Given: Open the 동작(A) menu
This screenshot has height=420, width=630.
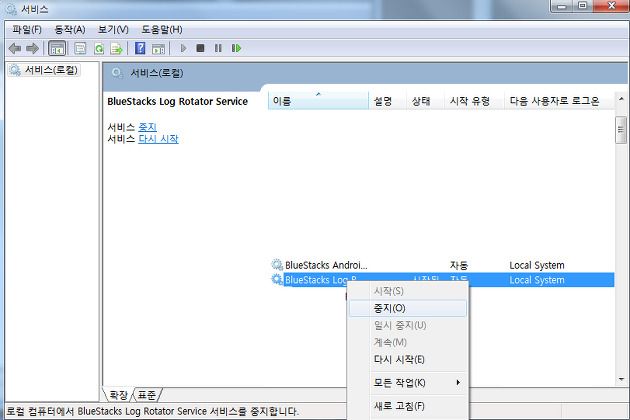Looking at the screenshot, I should [70, 29].
